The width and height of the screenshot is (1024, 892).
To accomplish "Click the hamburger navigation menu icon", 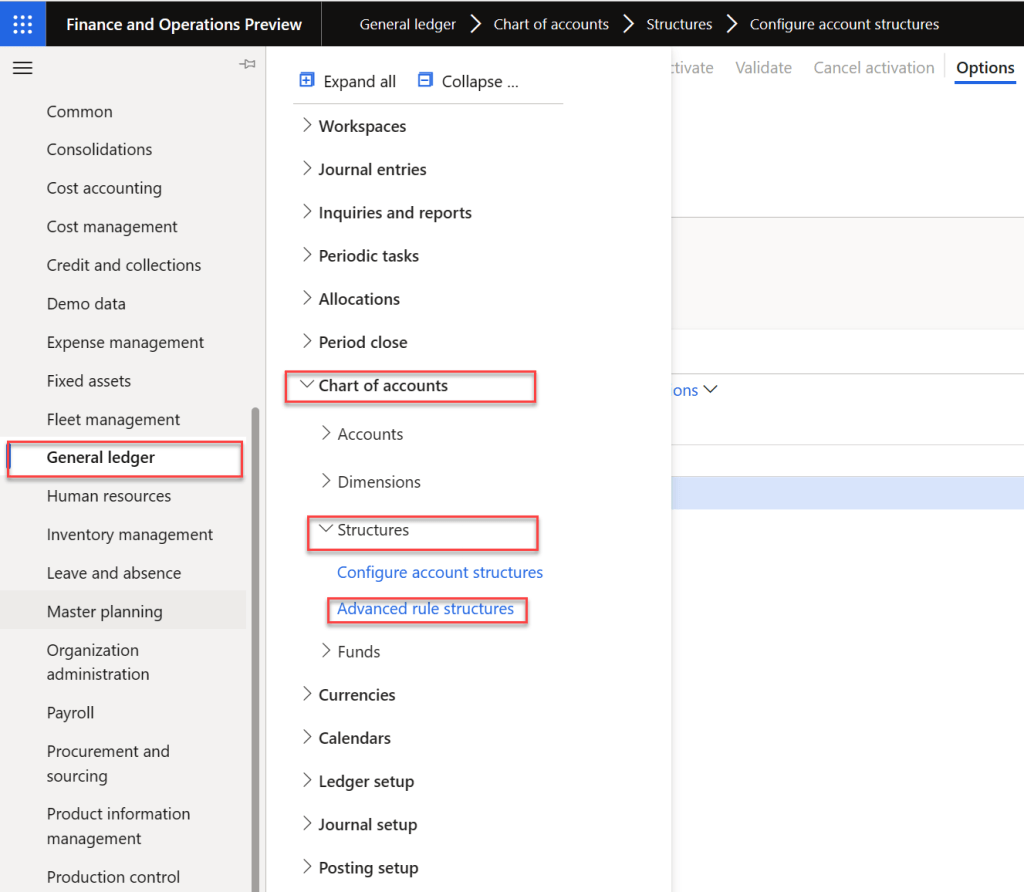I will [22, 68].
